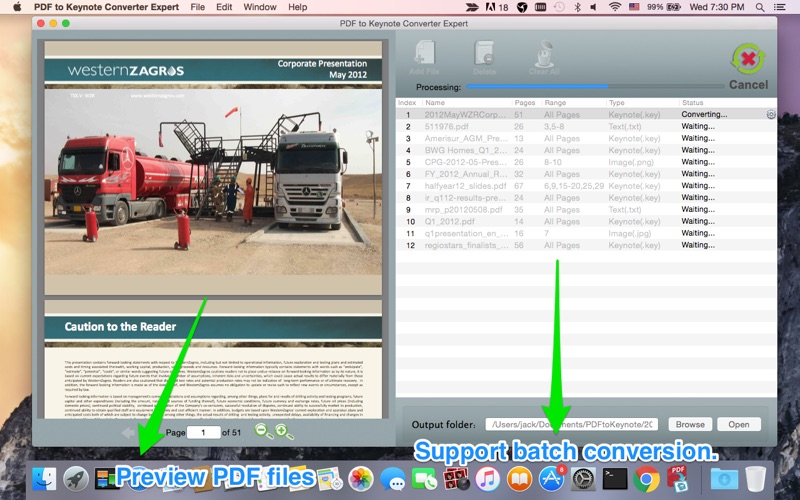Open iTunes in the Dock
This screenshot has height=500, width=800.
coord(487,479)
